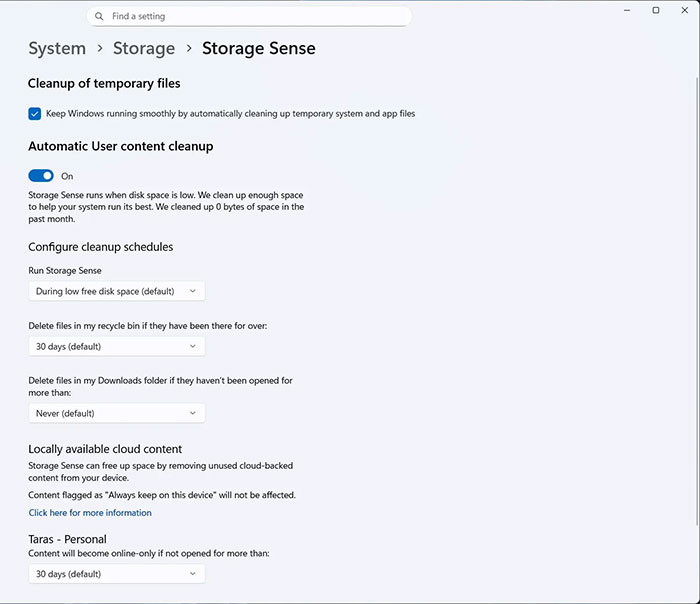Click the search magnifier icon
700x604 pixels.
100,17
